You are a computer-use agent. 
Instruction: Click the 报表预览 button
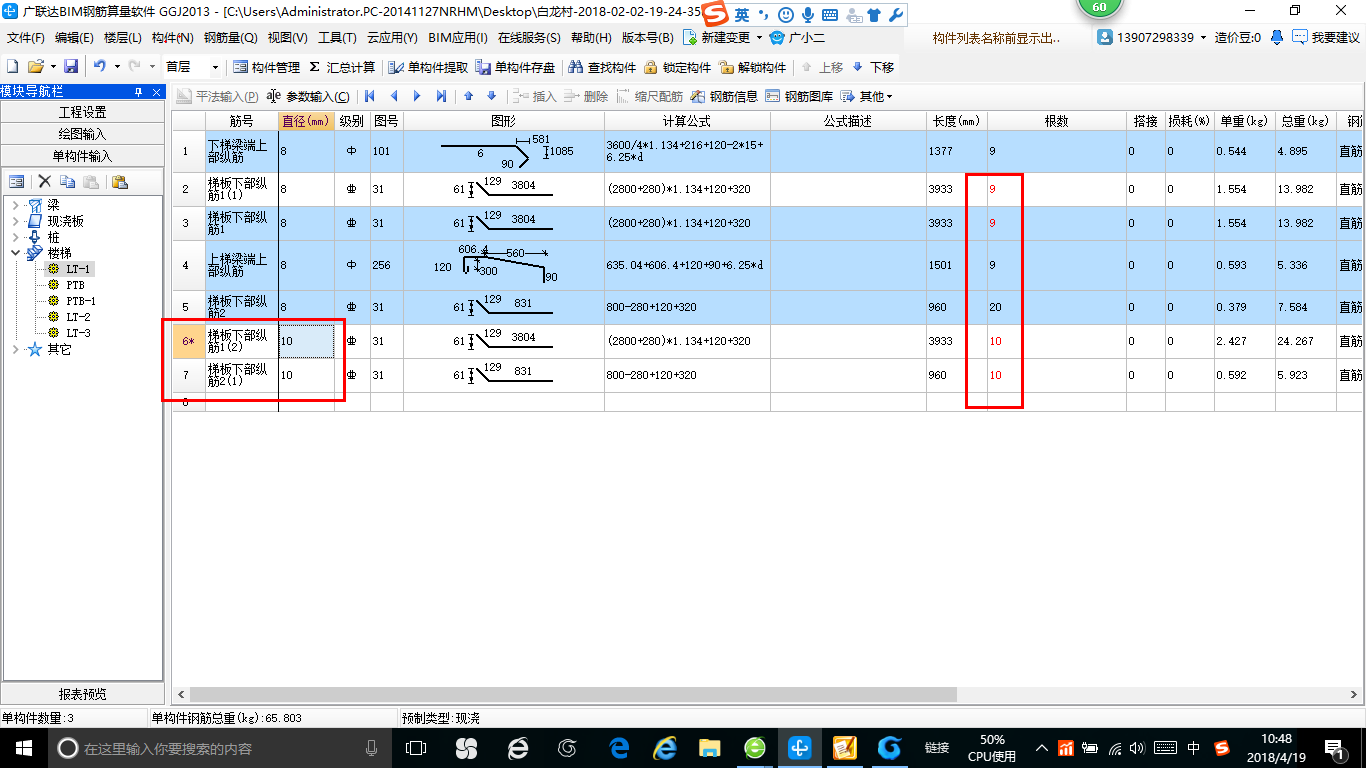[83, 694]
